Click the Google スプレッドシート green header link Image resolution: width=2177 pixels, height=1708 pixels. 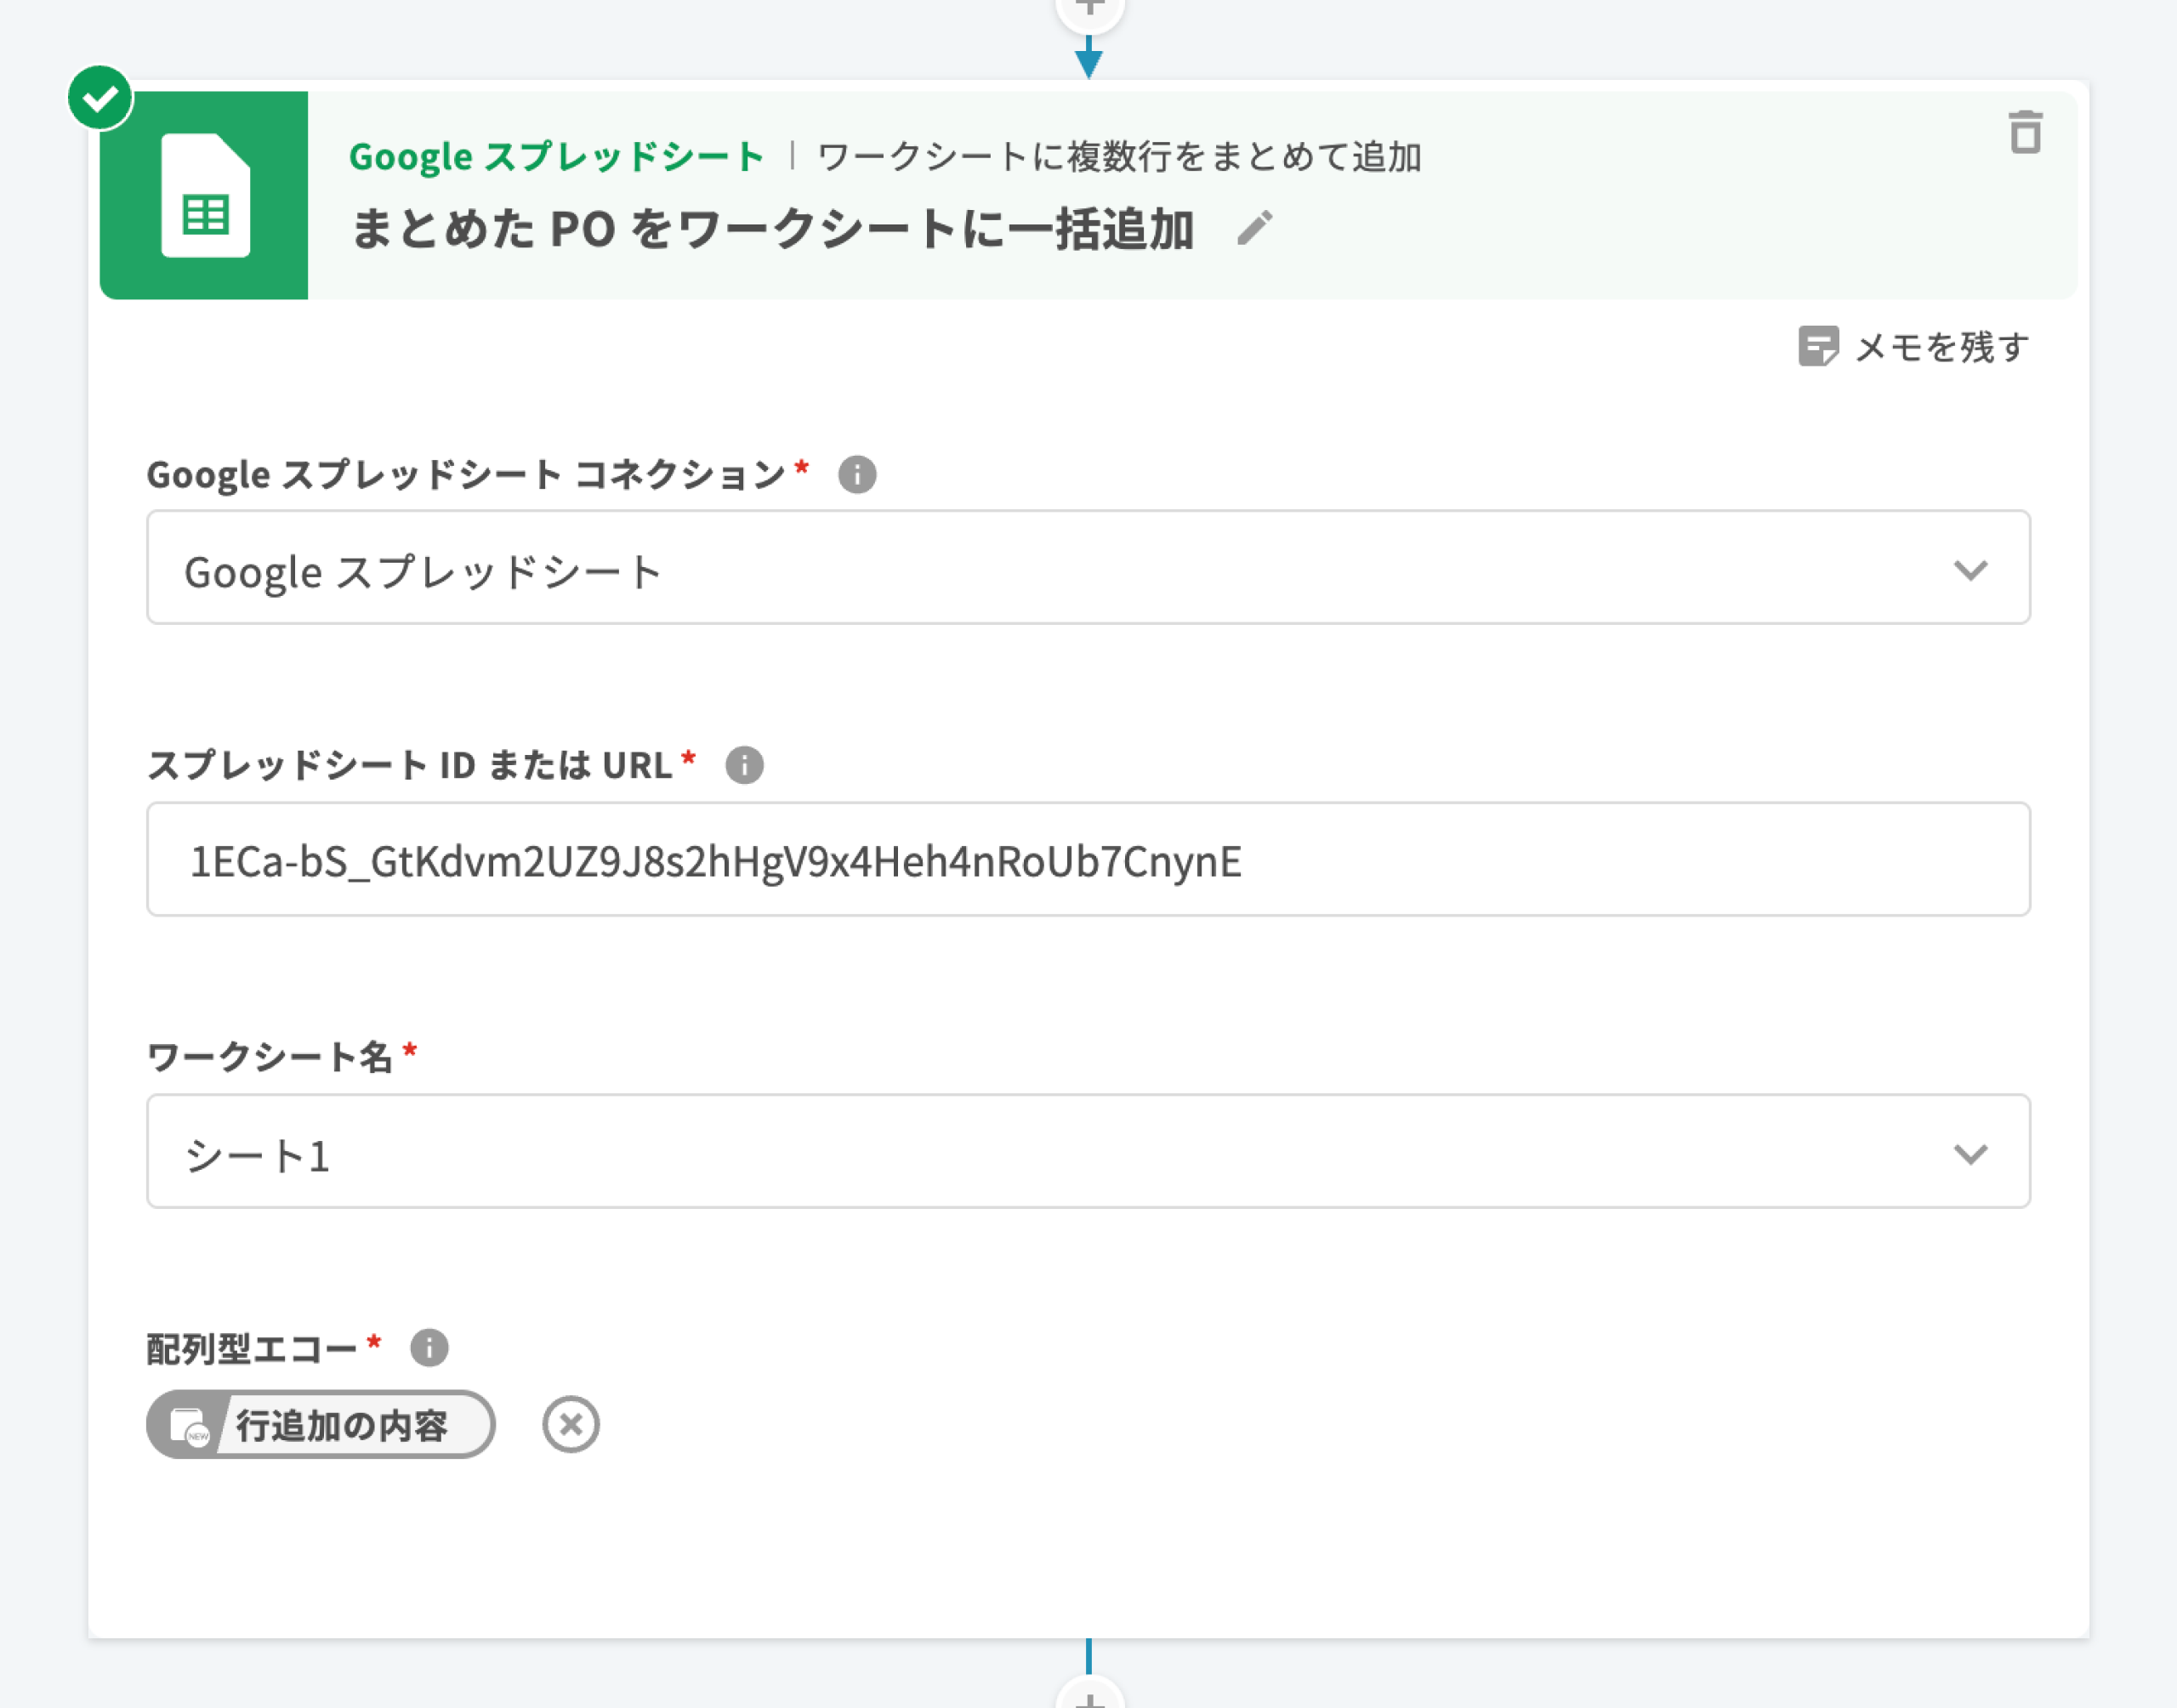click(x=556, y=157)
